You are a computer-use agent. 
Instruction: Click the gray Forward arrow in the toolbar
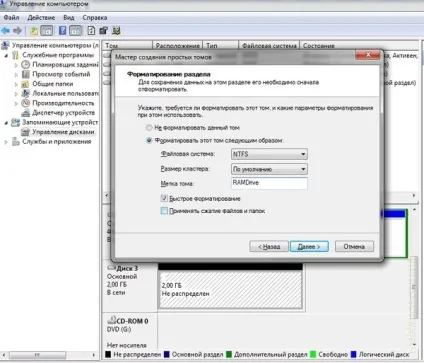pyautogui.click(x=17, y=31)
